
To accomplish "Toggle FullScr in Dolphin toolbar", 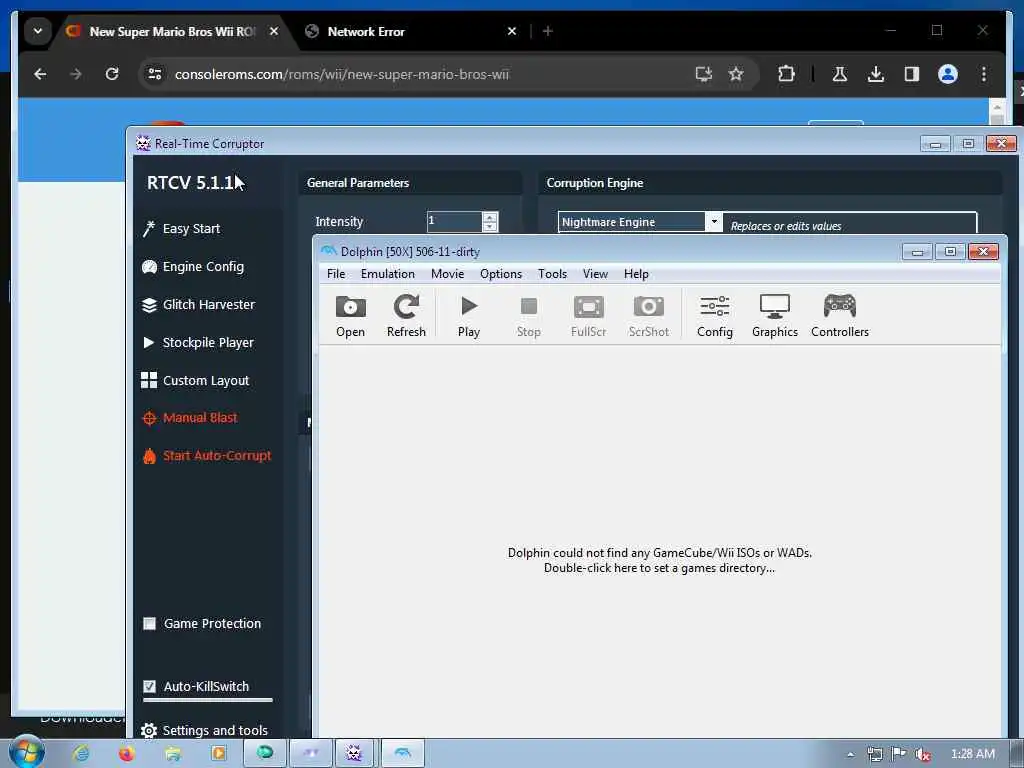I will [588, 316].
